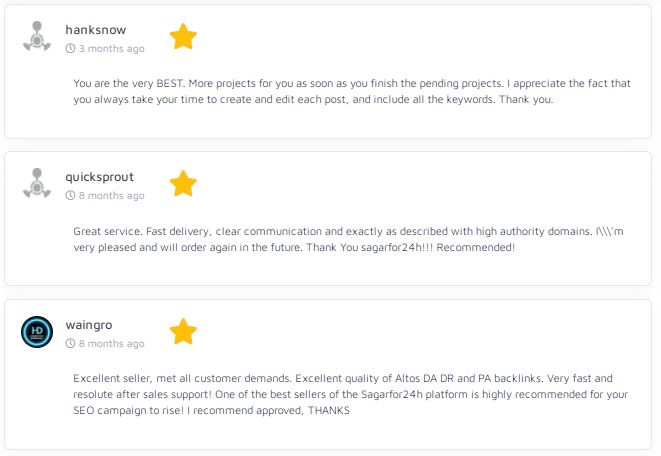Click the '3 months ago' timestamp
The height and width of the screenshot is (456, 661).
(x=111, y=48)
